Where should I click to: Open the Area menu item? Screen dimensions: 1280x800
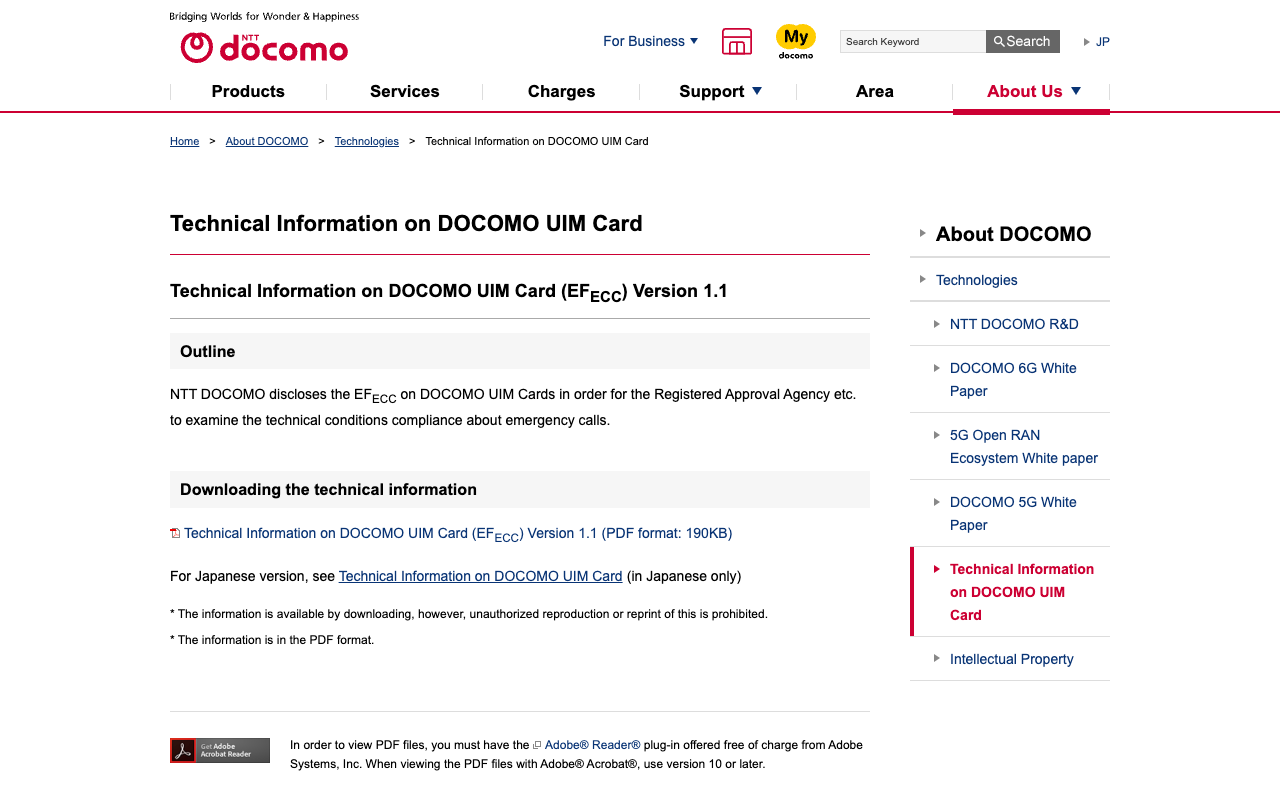pyautogui.click(x=875, y=91)
